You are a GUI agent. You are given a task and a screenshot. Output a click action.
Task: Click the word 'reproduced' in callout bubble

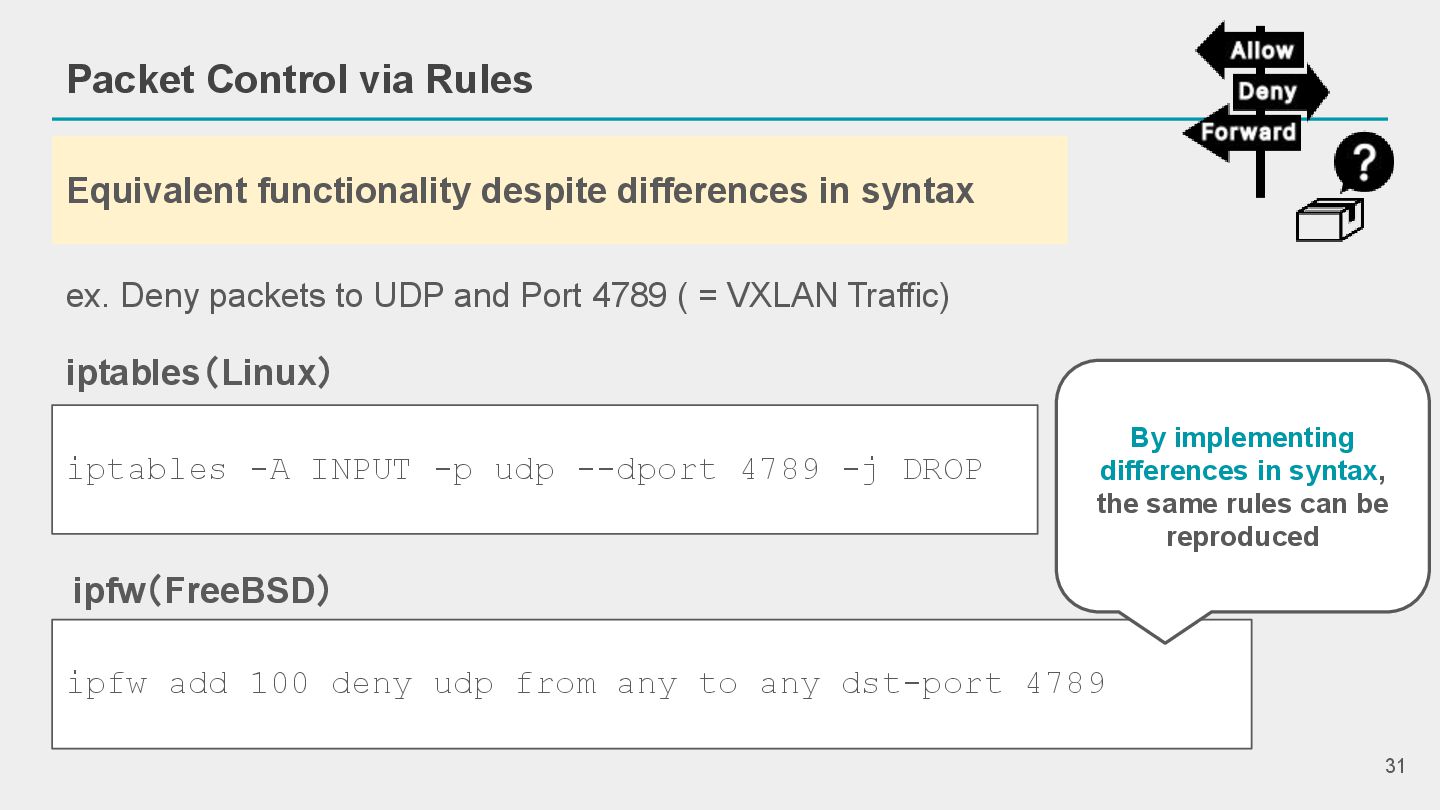click(1242, 537)
